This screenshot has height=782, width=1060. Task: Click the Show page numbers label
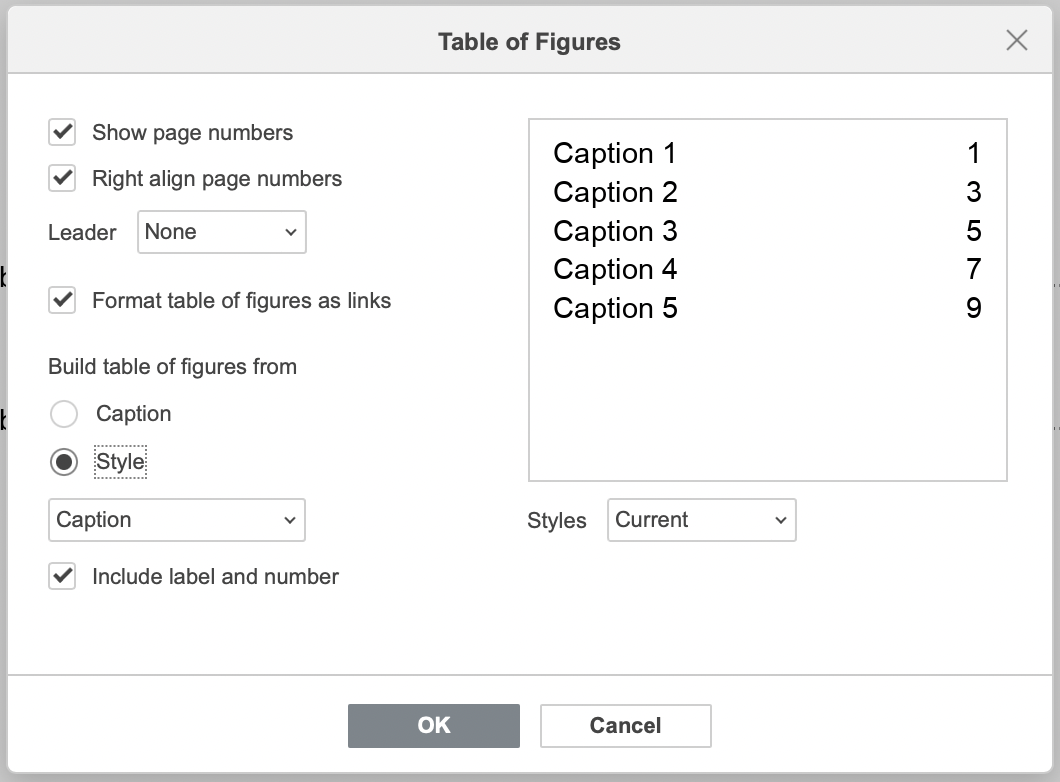coord(192,132)
